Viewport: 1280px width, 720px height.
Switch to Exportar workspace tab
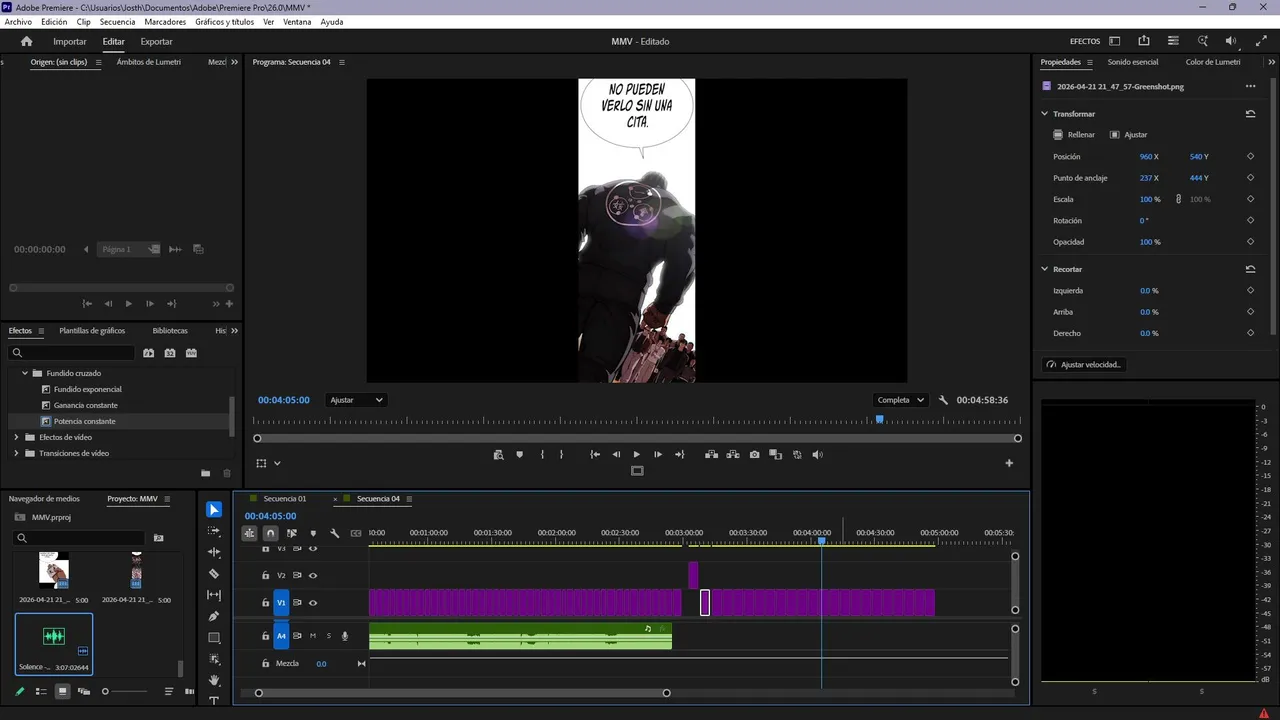(156, 42)
